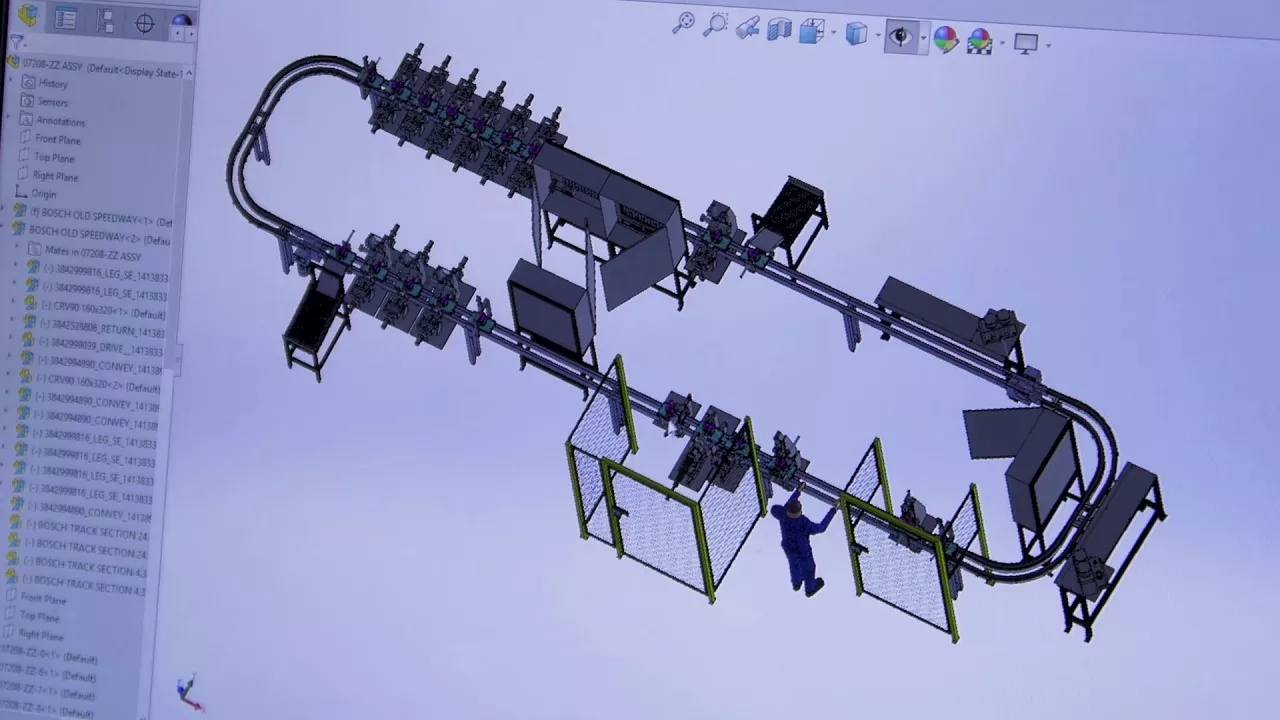Open the View Settings dropdown arrow
1280x720 pixels.
(1047, 45)
